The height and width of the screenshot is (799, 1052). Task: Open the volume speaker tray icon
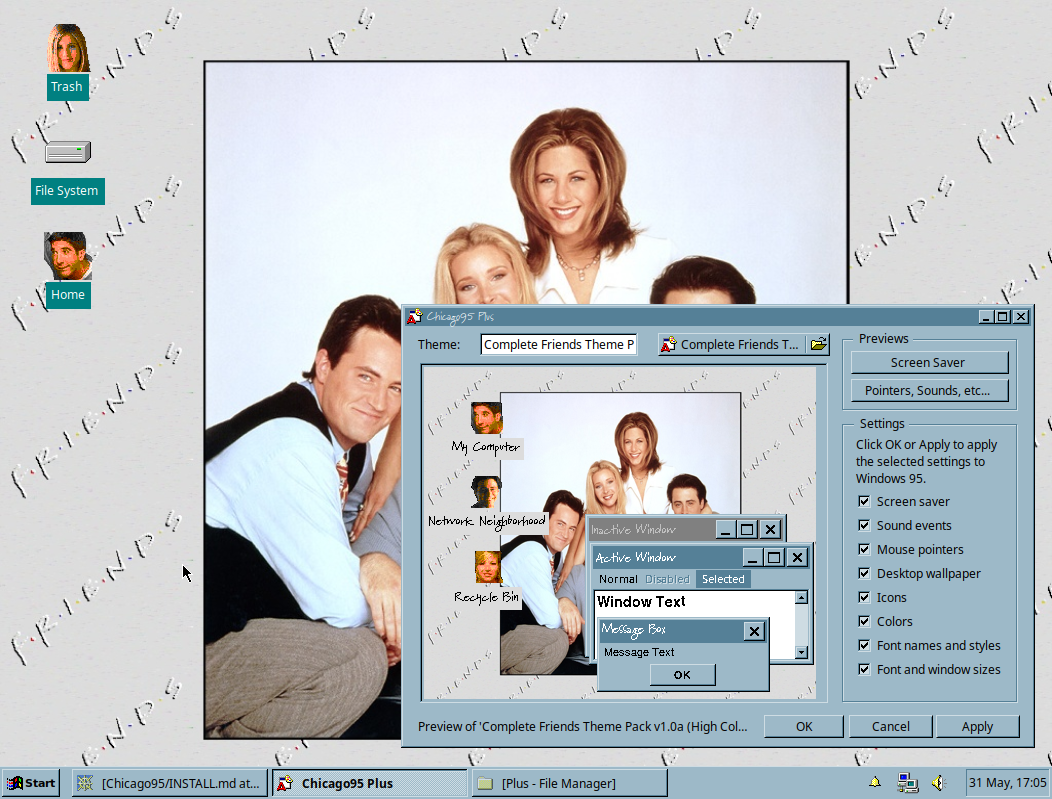[938, 783]
